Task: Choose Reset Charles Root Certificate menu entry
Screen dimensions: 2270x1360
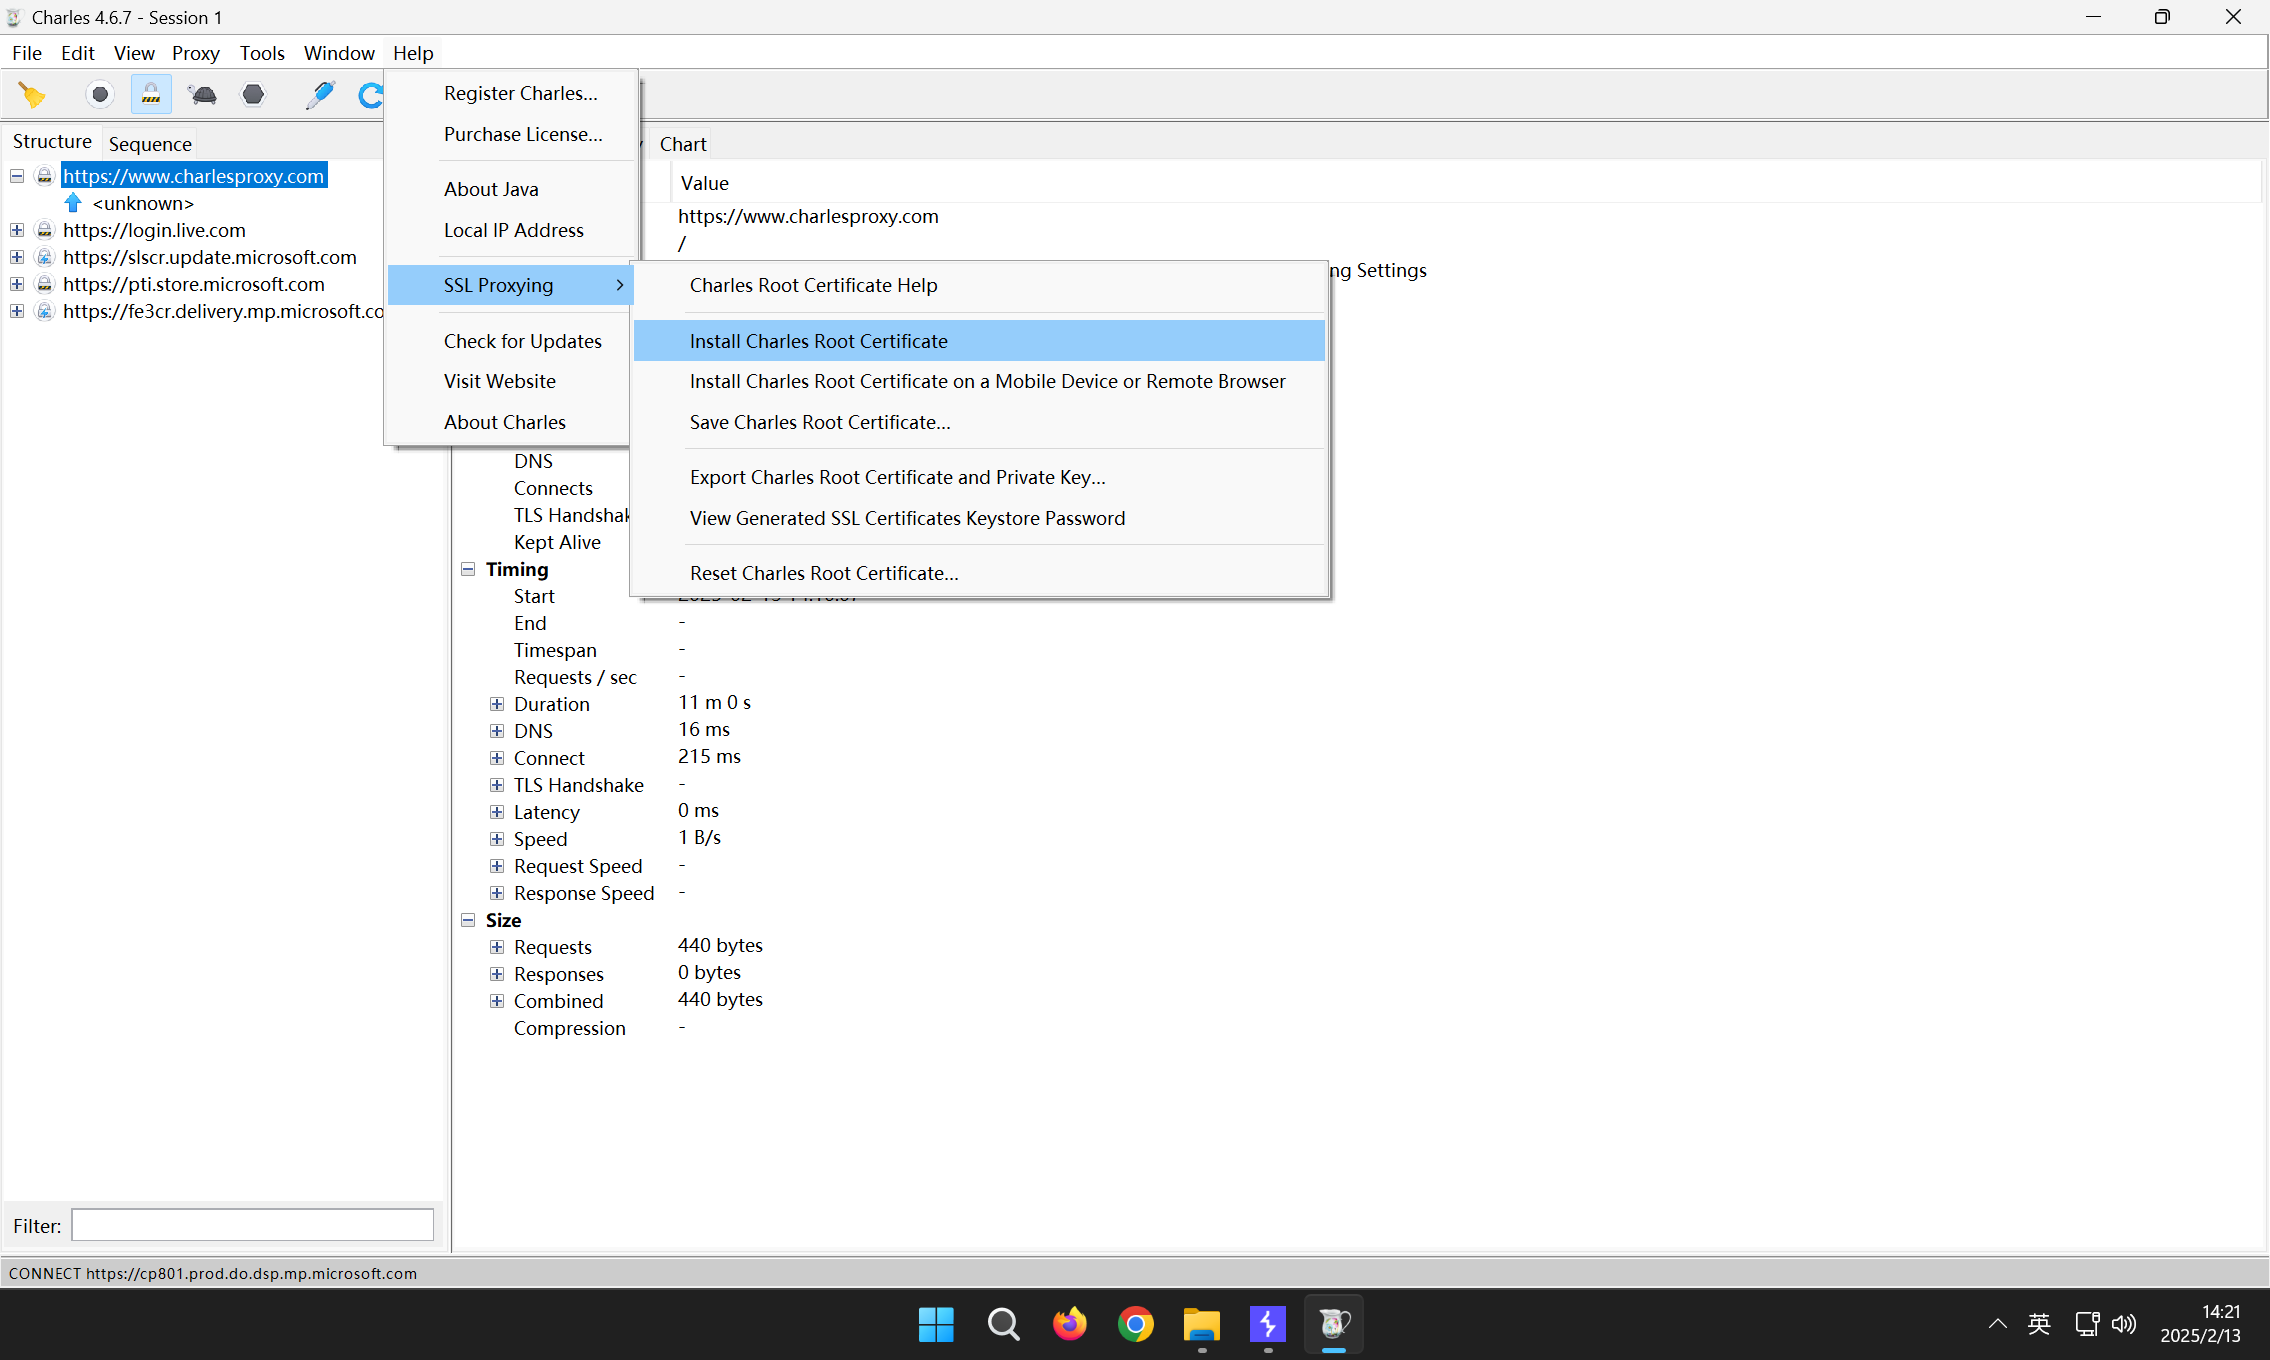Action: tap(823, 573)
